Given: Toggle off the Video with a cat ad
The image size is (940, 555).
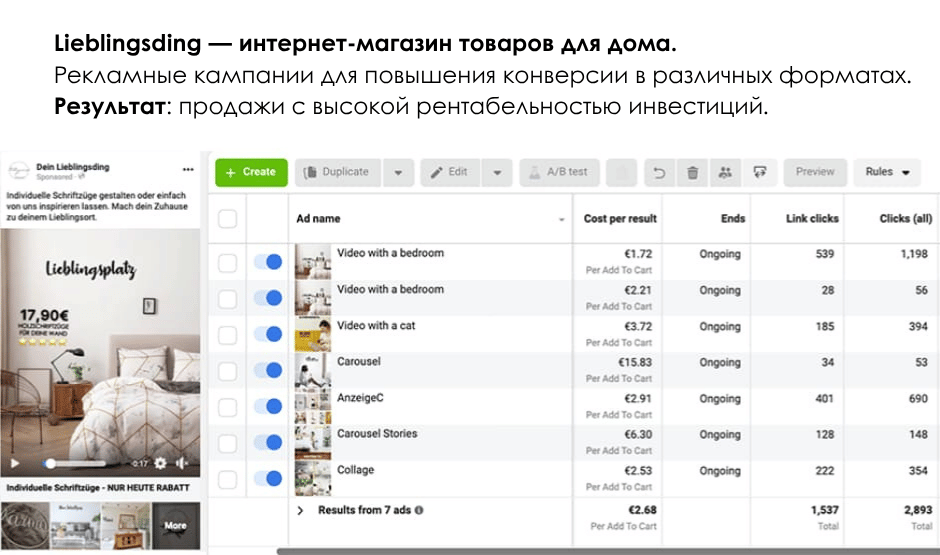Looking at the screenshot, I should 267,334.
